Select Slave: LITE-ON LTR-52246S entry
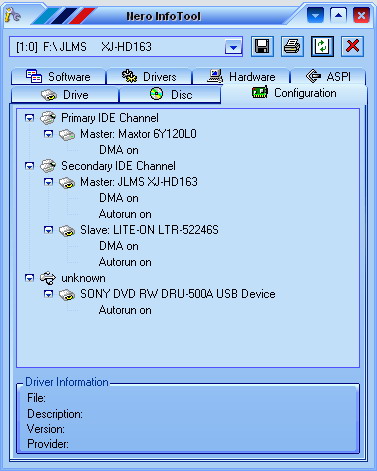The width and height of the screenshot is (377, 471). (149, 230)
